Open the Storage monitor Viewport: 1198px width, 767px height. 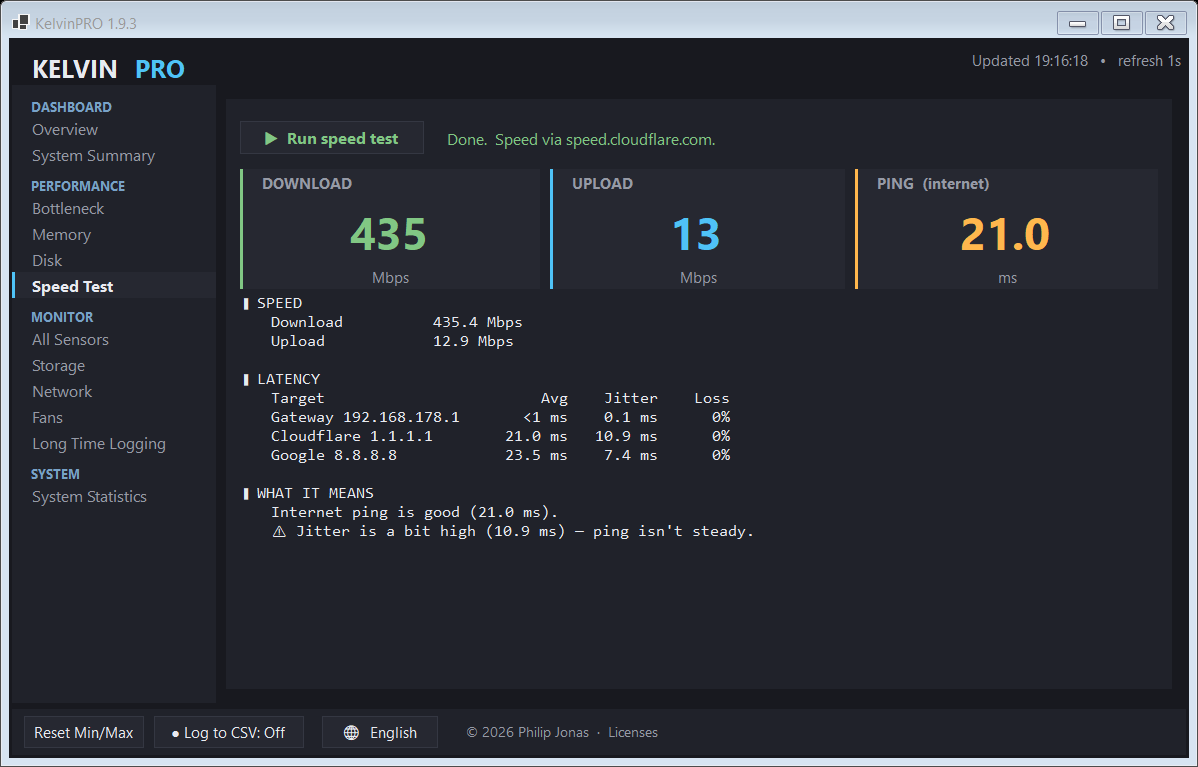pyautogui.click(x=58, y=366)
